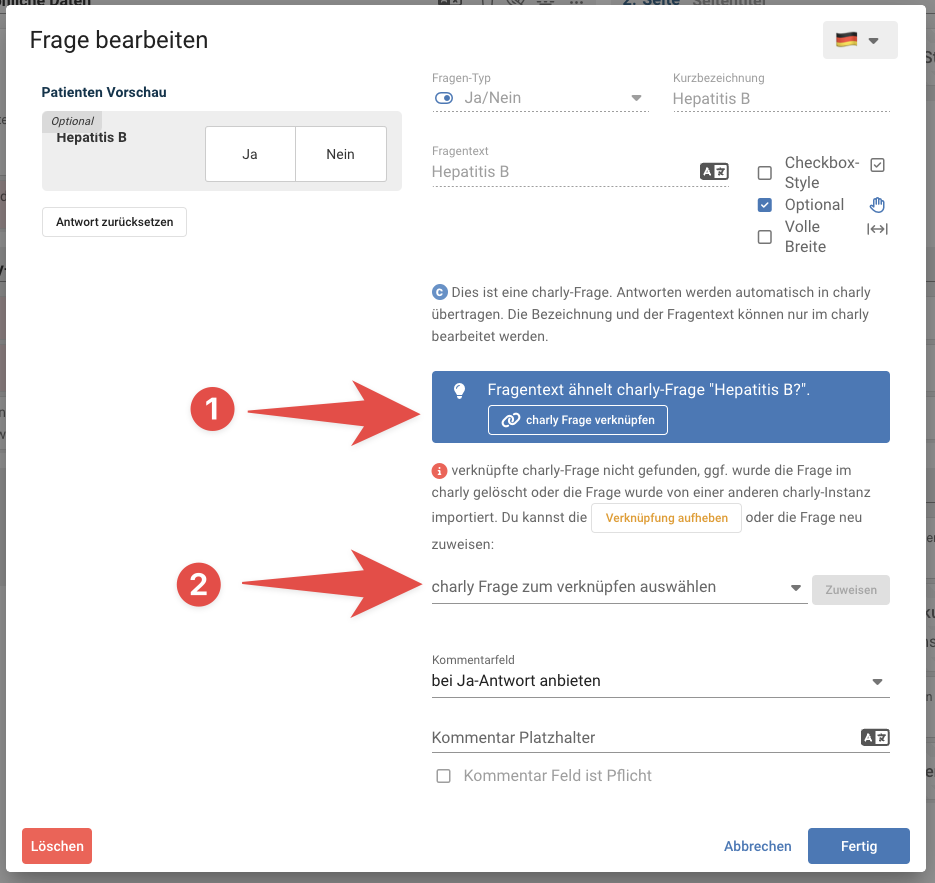The width and height of the screenshot is (935, 883).
Task: Select Ja in the patient preview
Action: (250, 154)
